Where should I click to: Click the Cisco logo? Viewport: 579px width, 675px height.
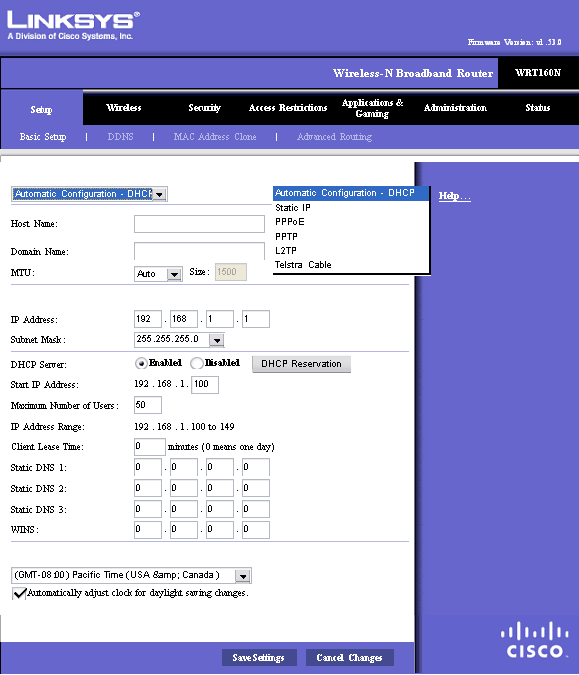534,640
